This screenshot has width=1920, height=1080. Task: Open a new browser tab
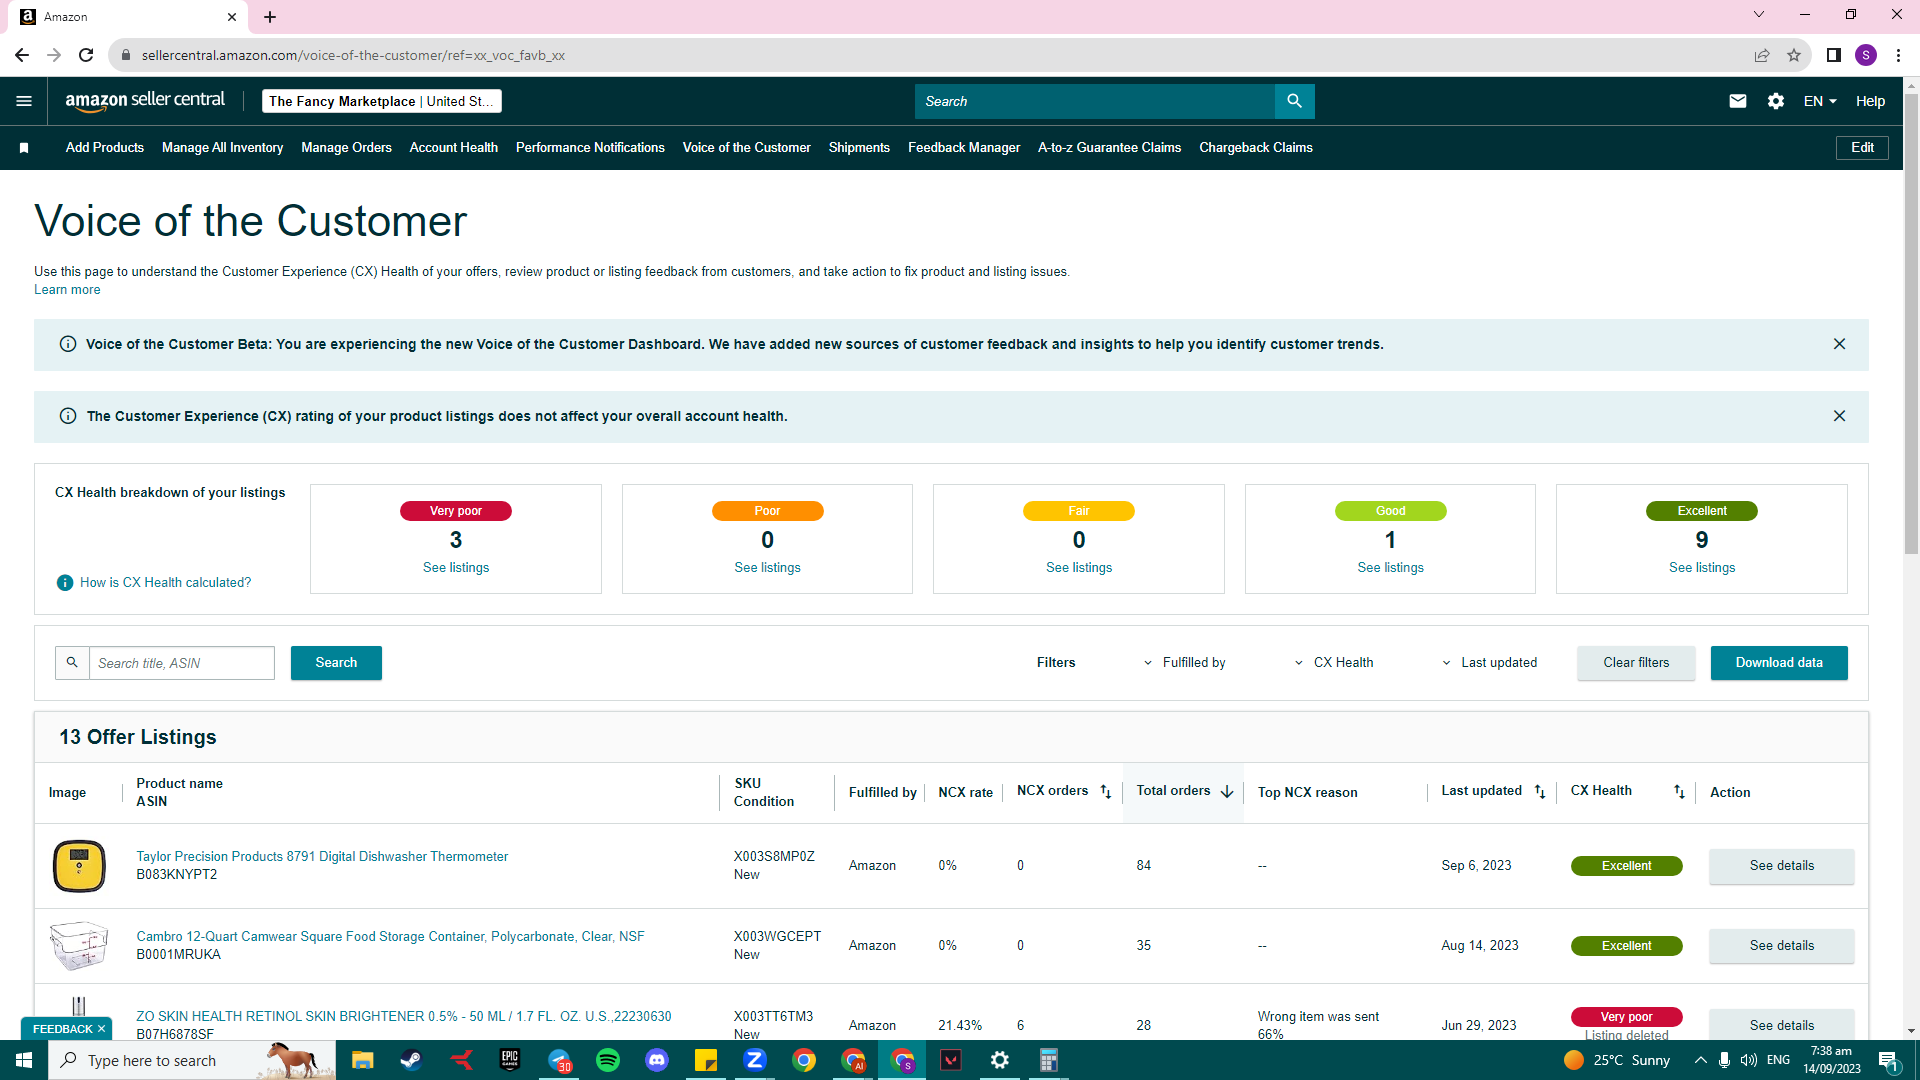[x=270, y=17]
